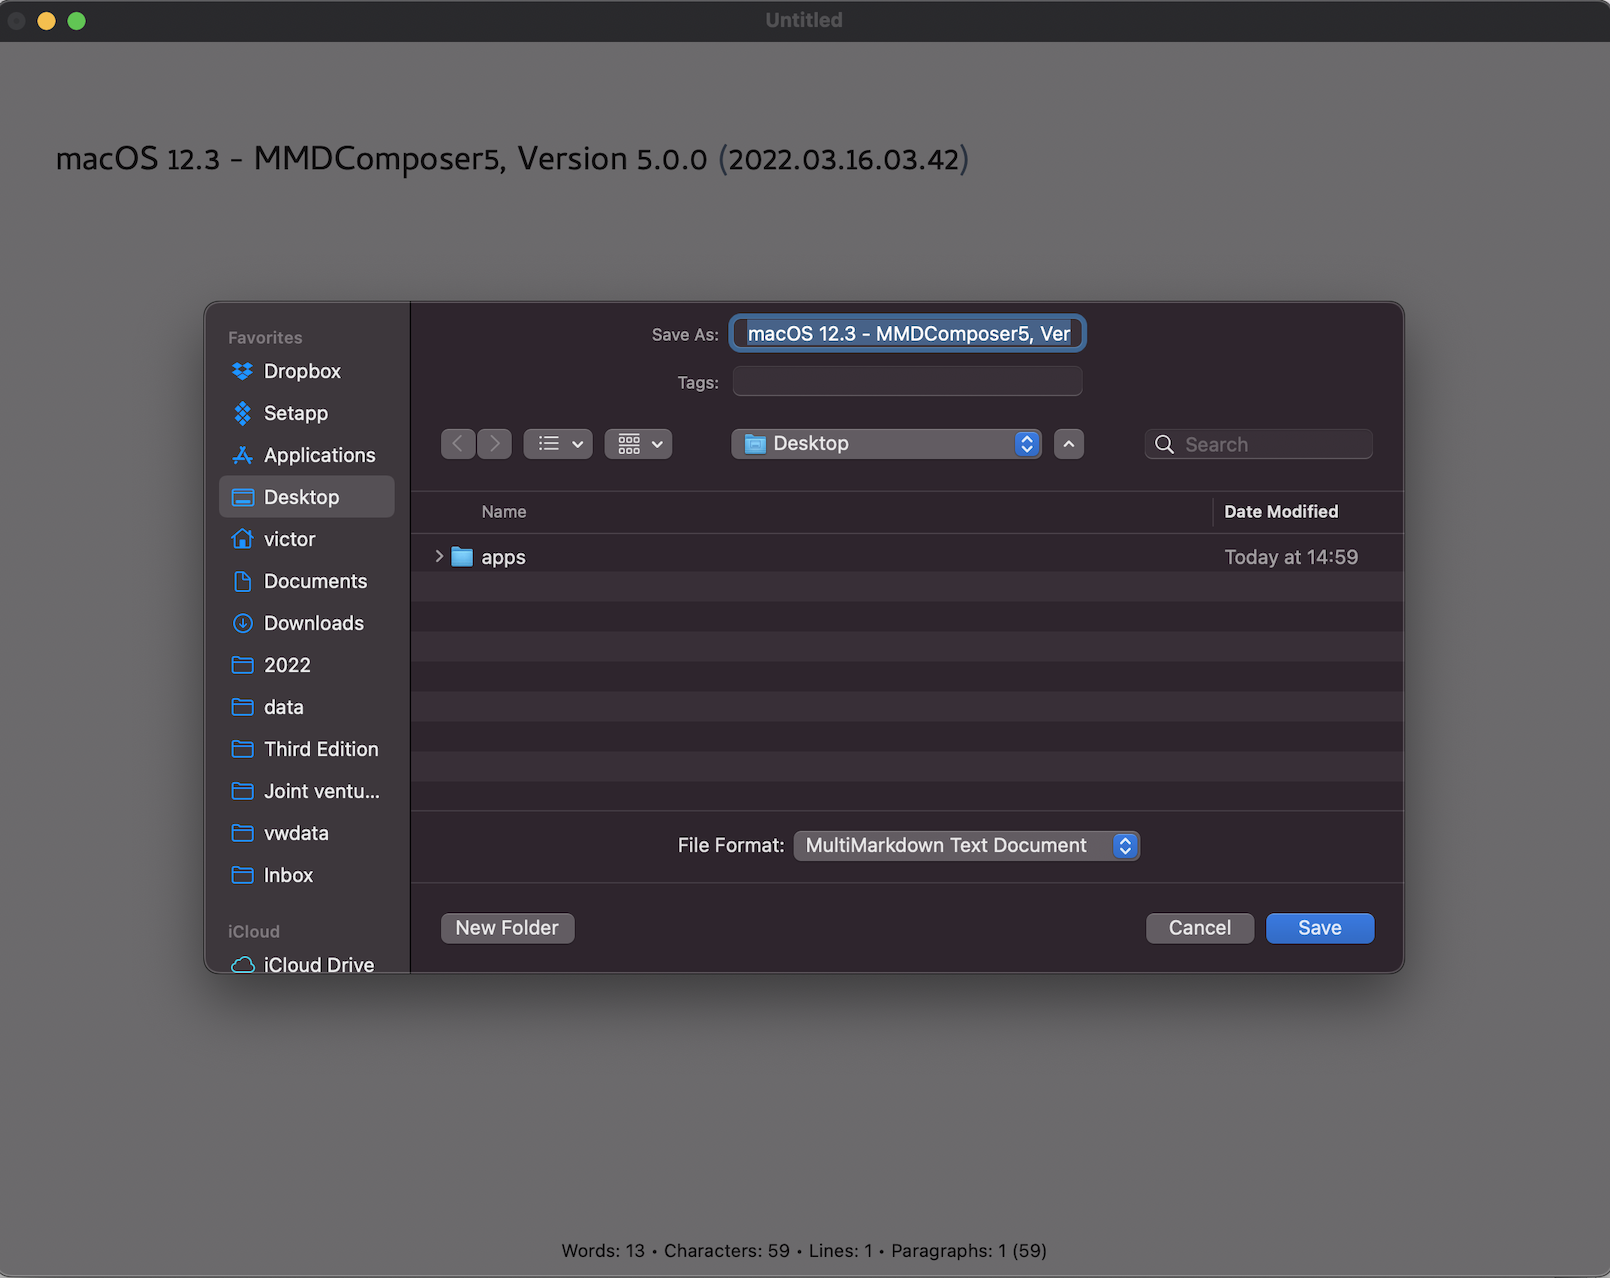Go to the Applications folder
The width and height of the screenshot is (1610, 1278).
[x=318, y=455]
